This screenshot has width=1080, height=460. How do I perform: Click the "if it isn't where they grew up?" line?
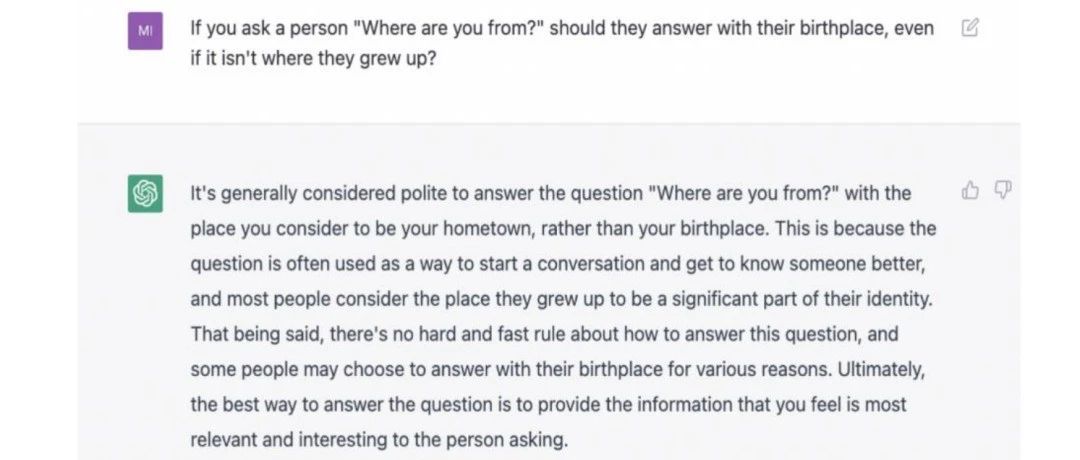point(313,59)
